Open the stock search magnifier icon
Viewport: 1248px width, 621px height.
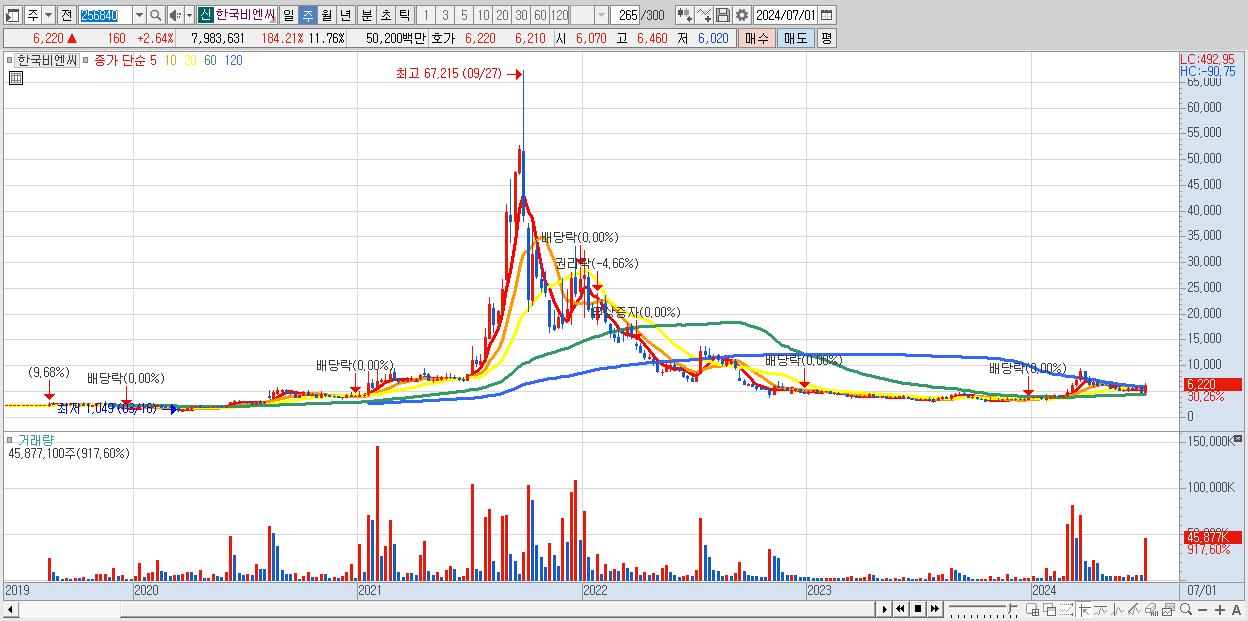(155, 15)
